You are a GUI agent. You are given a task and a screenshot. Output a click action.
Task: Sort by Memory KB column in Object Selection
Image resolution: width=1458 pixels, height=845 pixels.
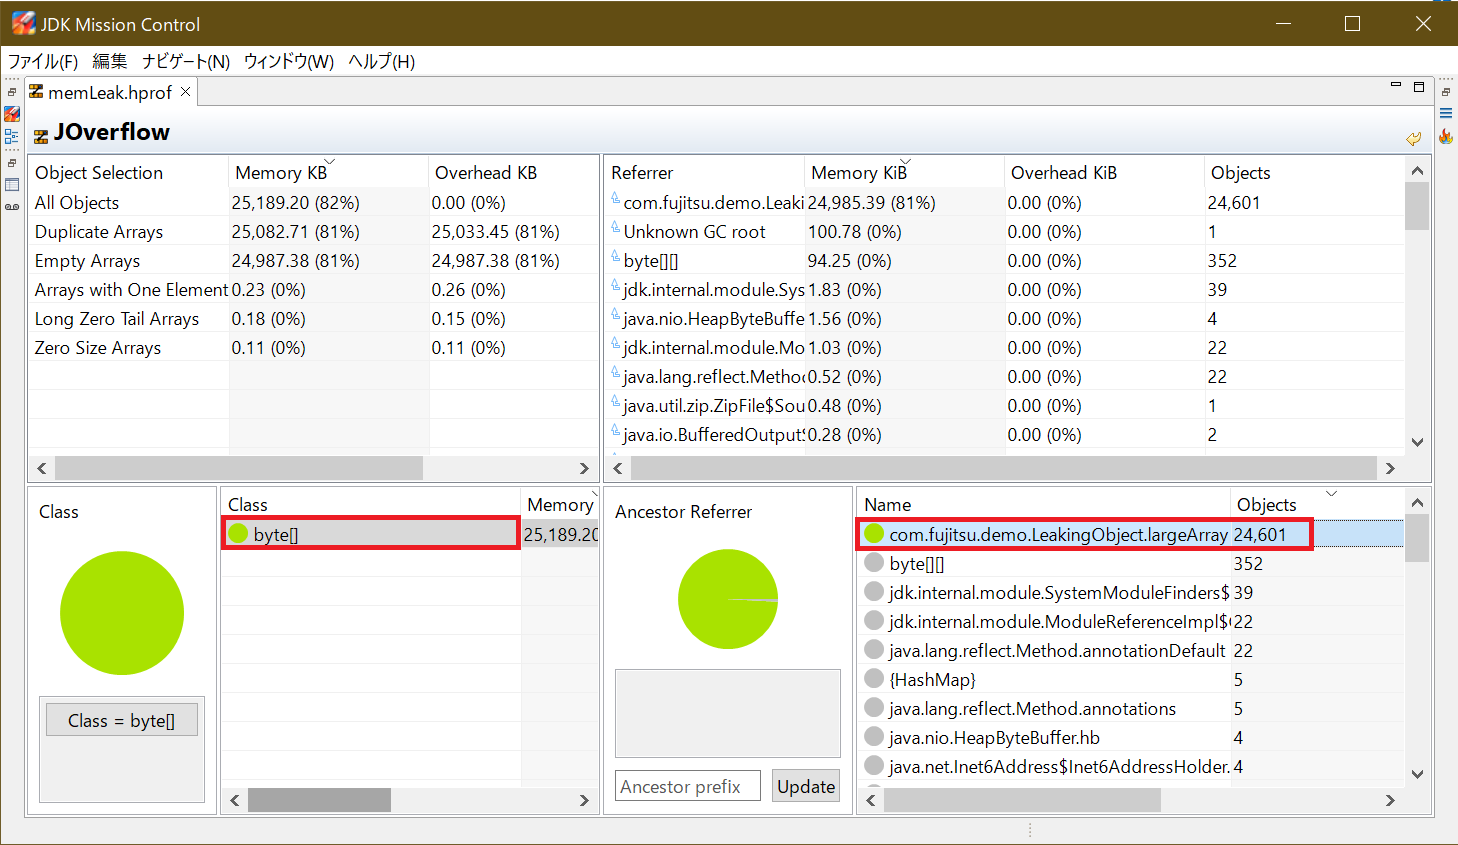tap(281, 173)
